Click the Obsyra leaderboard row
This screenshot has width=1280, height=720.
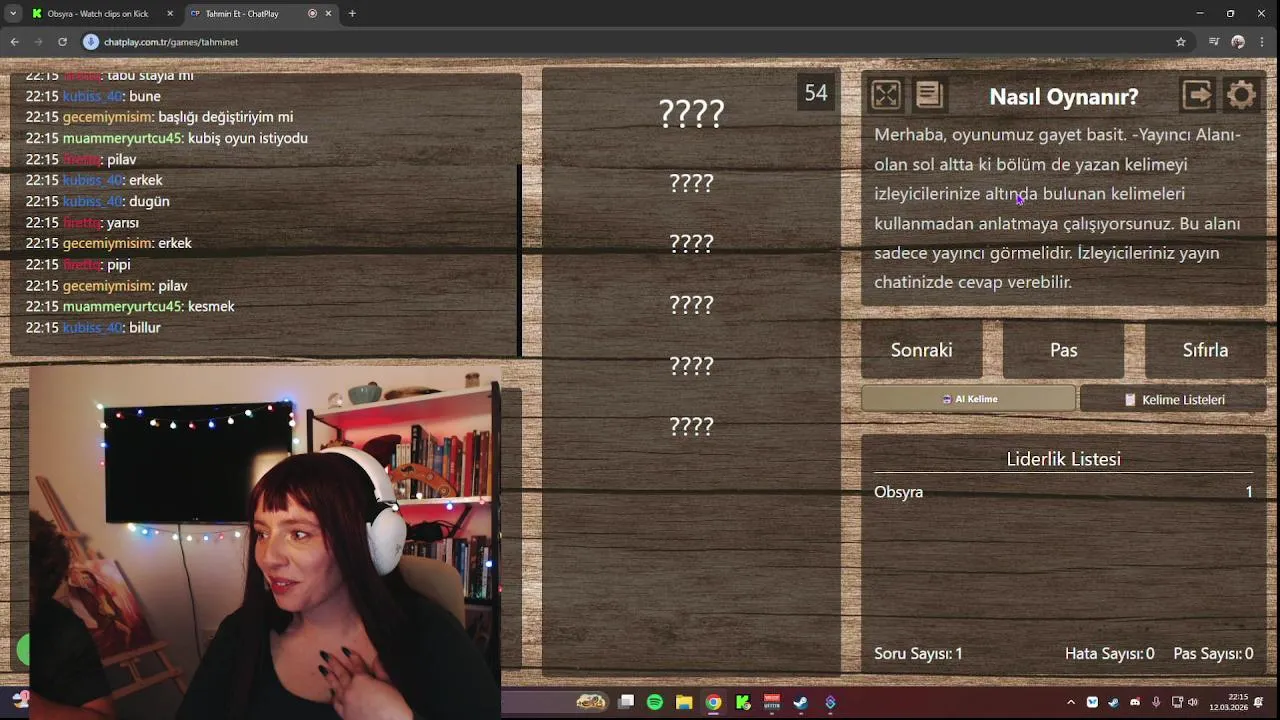(x=1063, y=492)
